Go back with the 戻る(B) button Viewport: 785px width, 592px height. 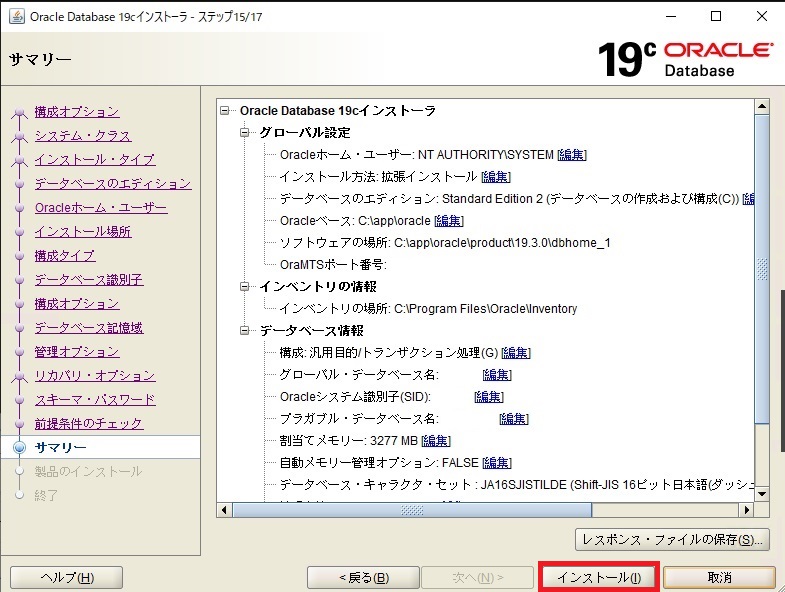tap(363, 577)
